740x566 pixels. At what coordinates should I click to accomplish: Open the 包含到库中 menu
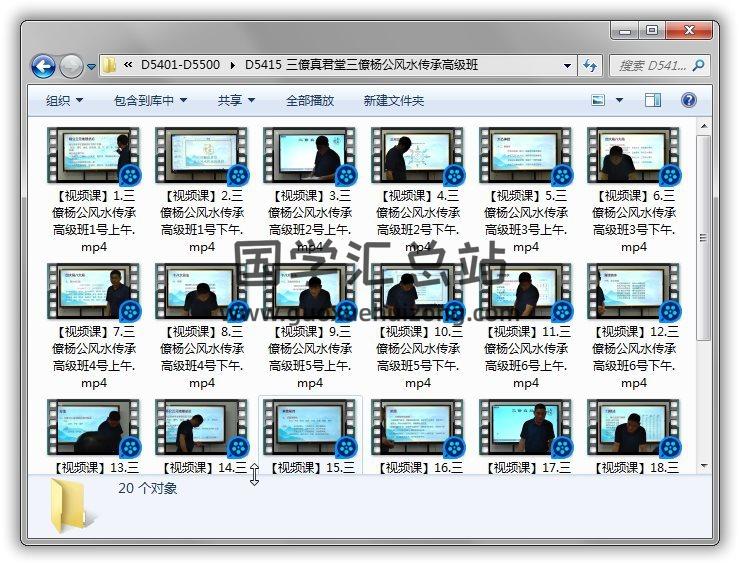click(150, 100)
